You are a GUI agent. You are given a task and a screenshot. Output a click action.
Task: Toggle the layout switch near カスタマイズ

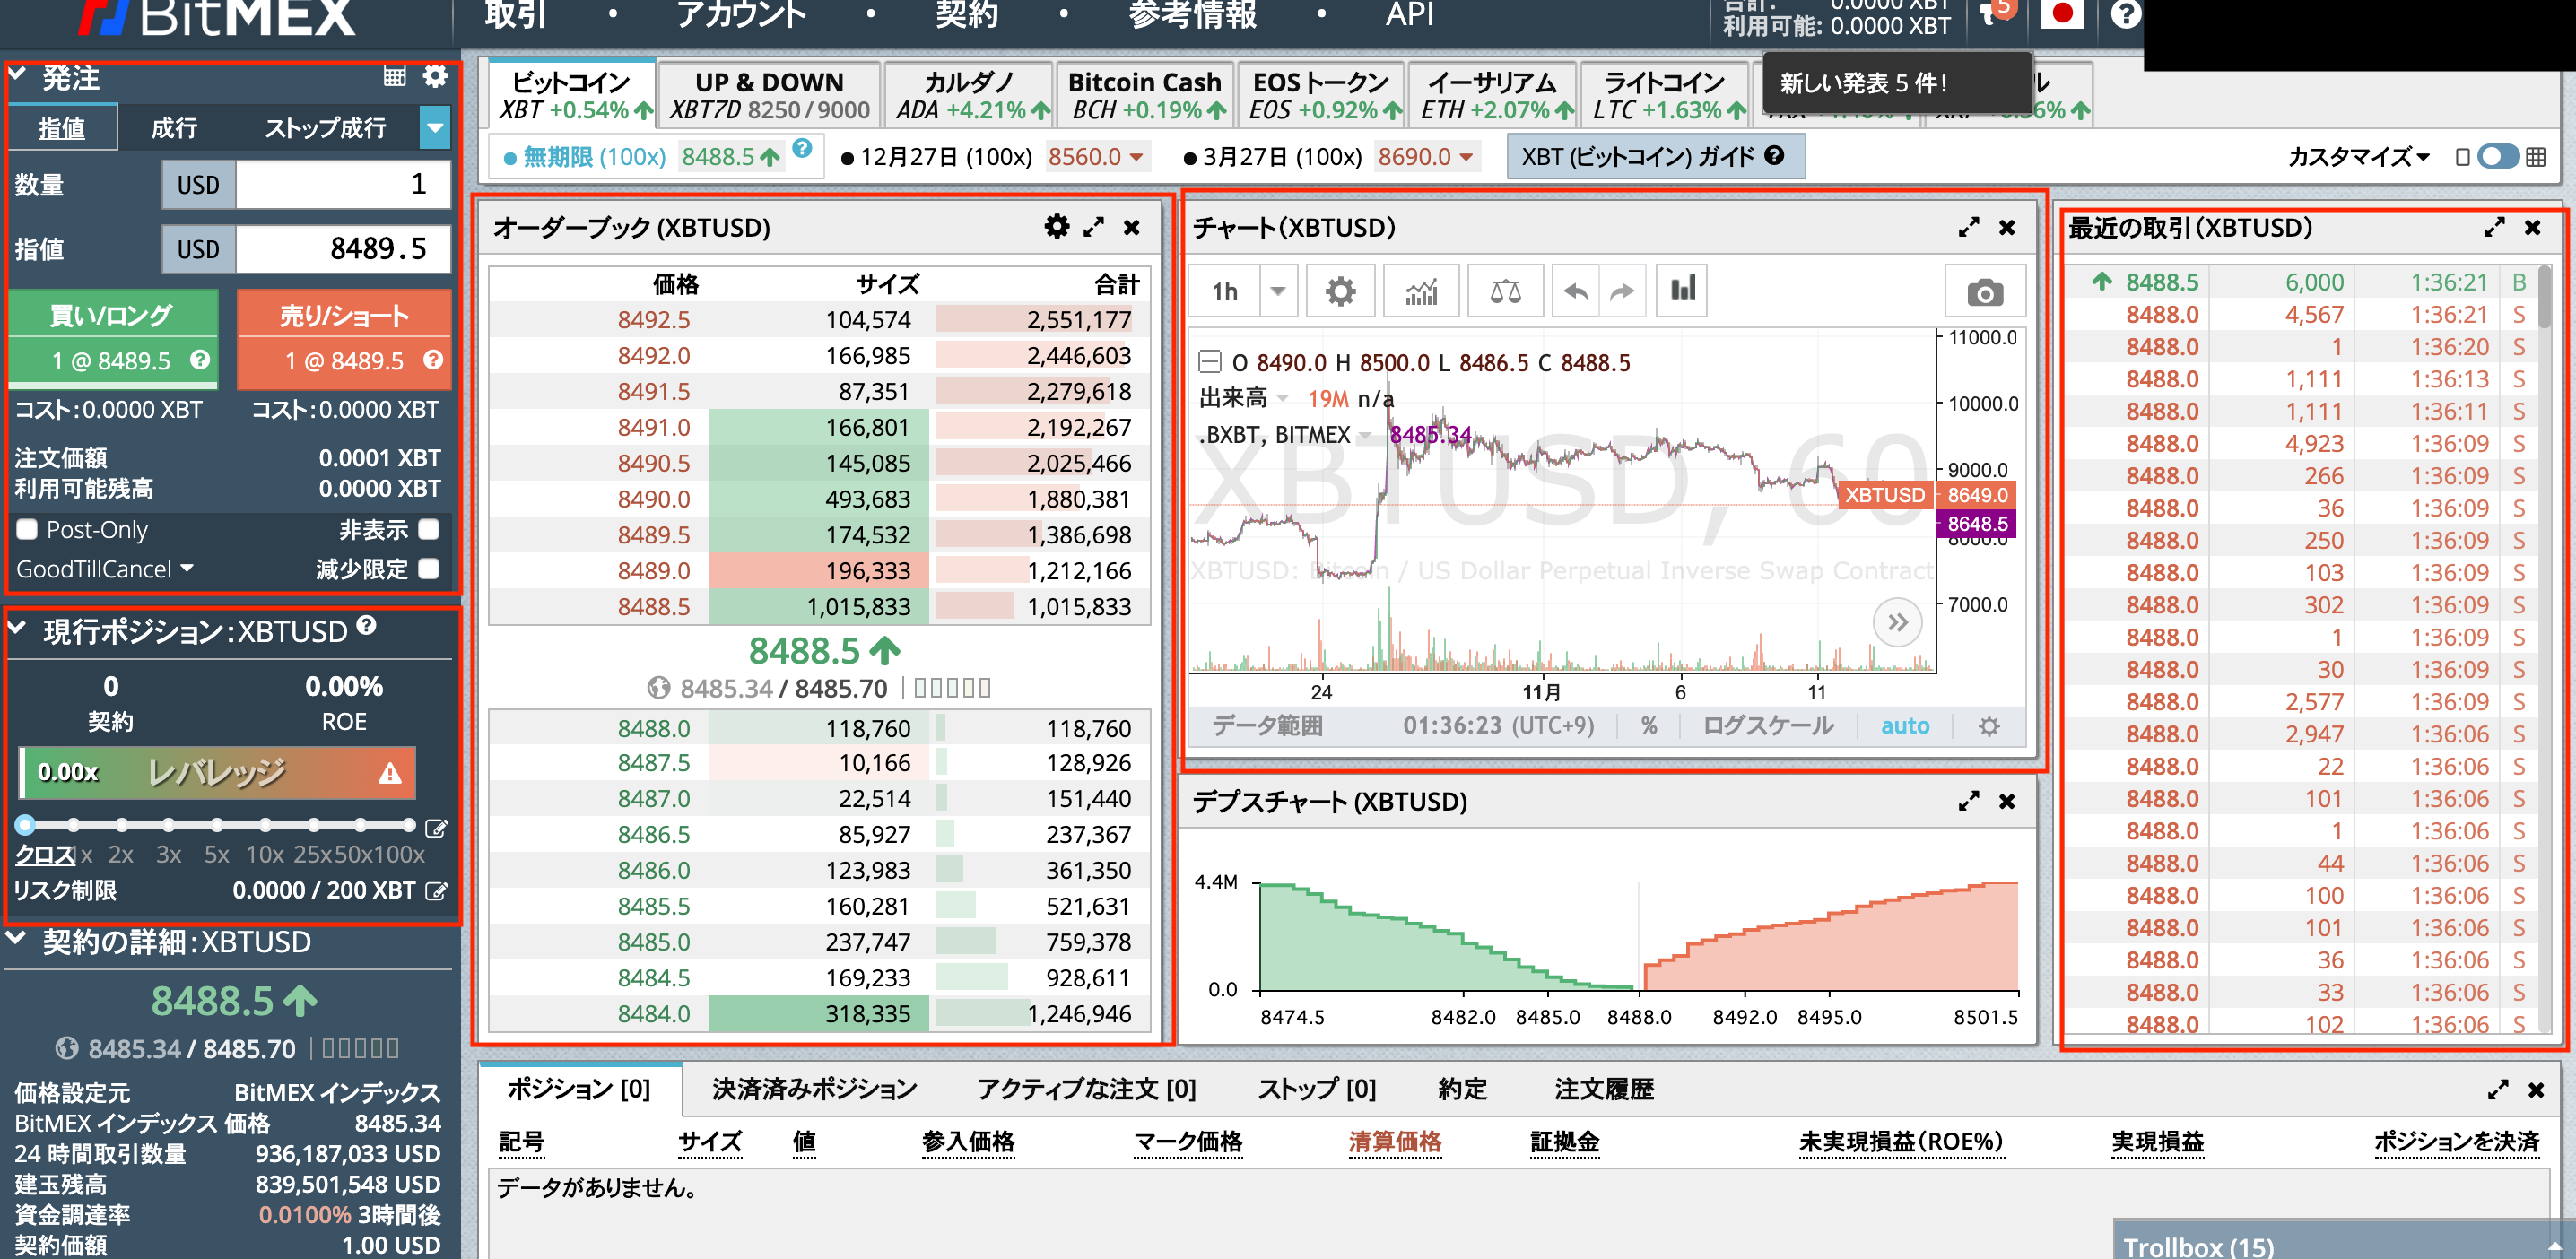2497,157
